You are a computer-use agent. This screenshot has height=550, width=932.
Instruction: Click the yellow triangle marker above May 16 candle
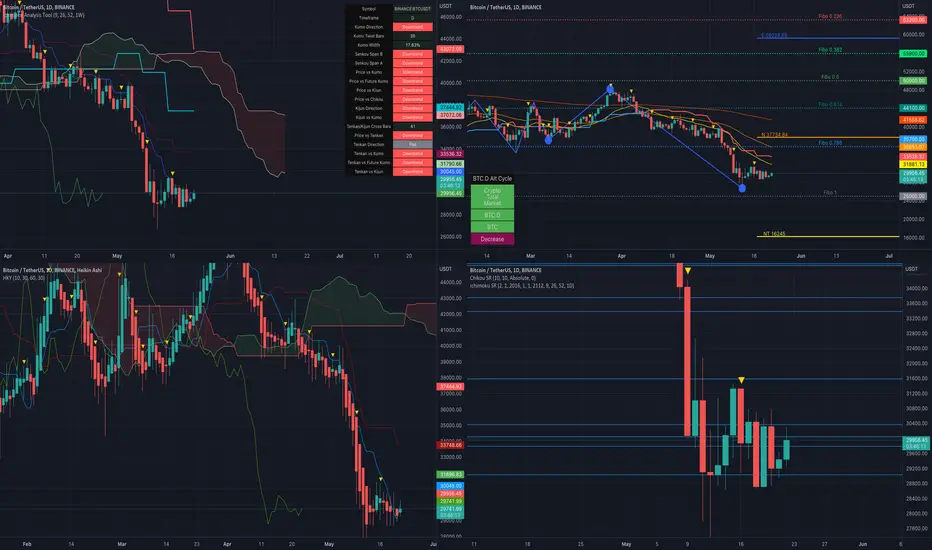[x=741, y=380]
